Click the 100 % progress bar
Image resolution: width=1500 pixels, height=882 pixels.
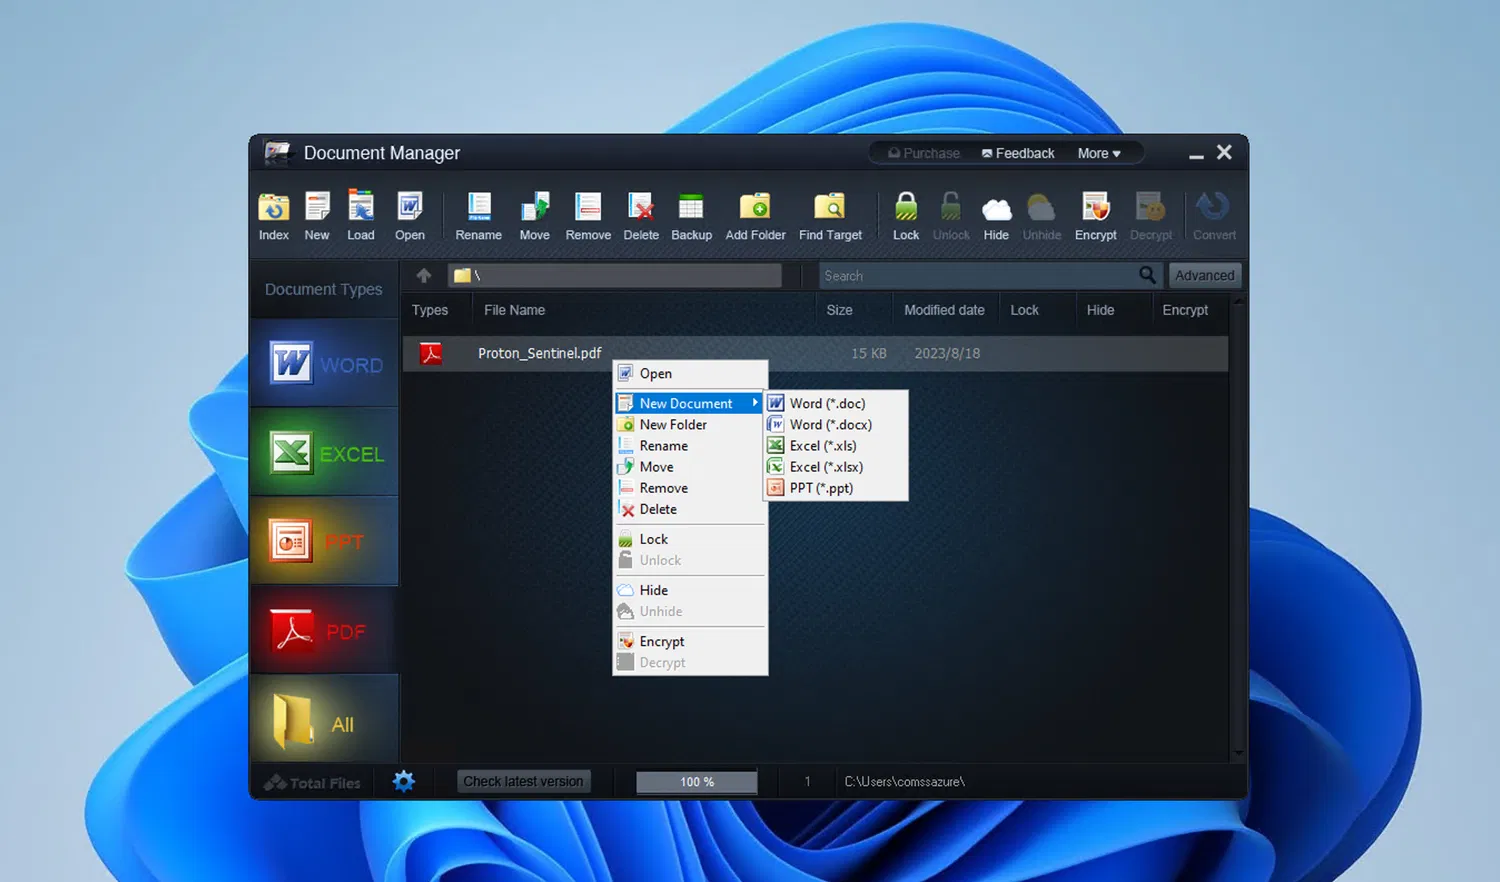696,782
